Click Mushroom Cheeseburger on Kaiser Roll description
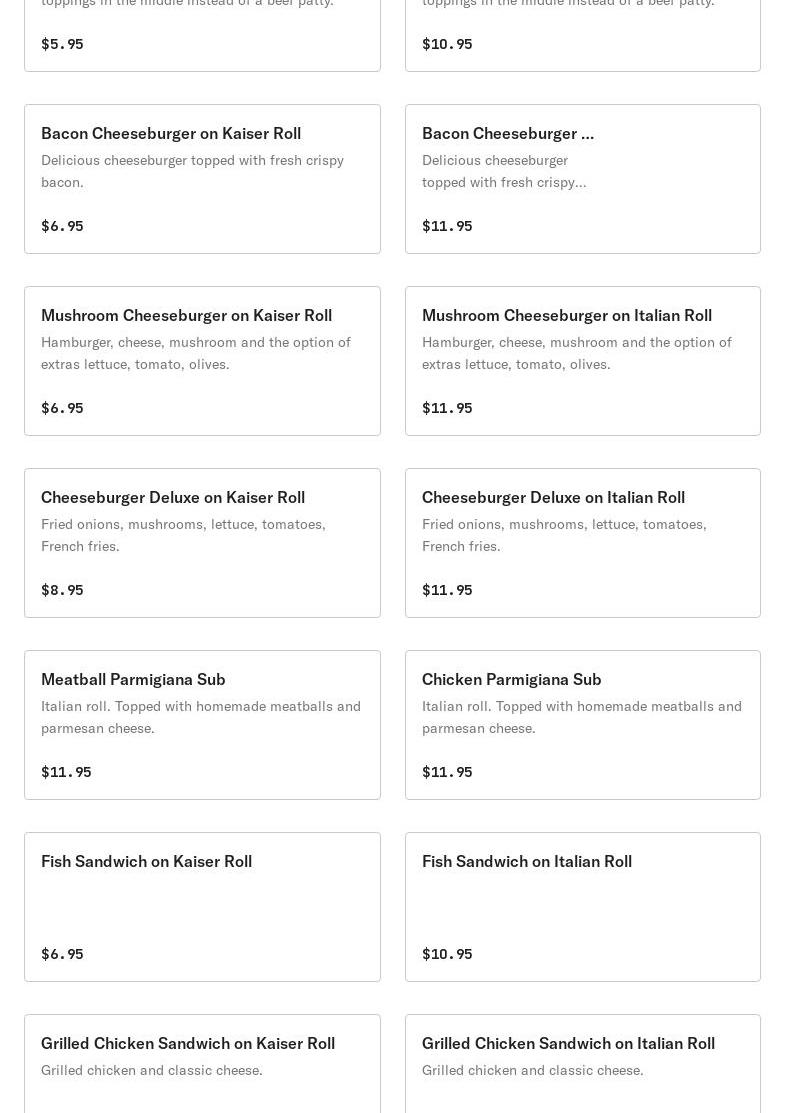 tap(196, 353)
